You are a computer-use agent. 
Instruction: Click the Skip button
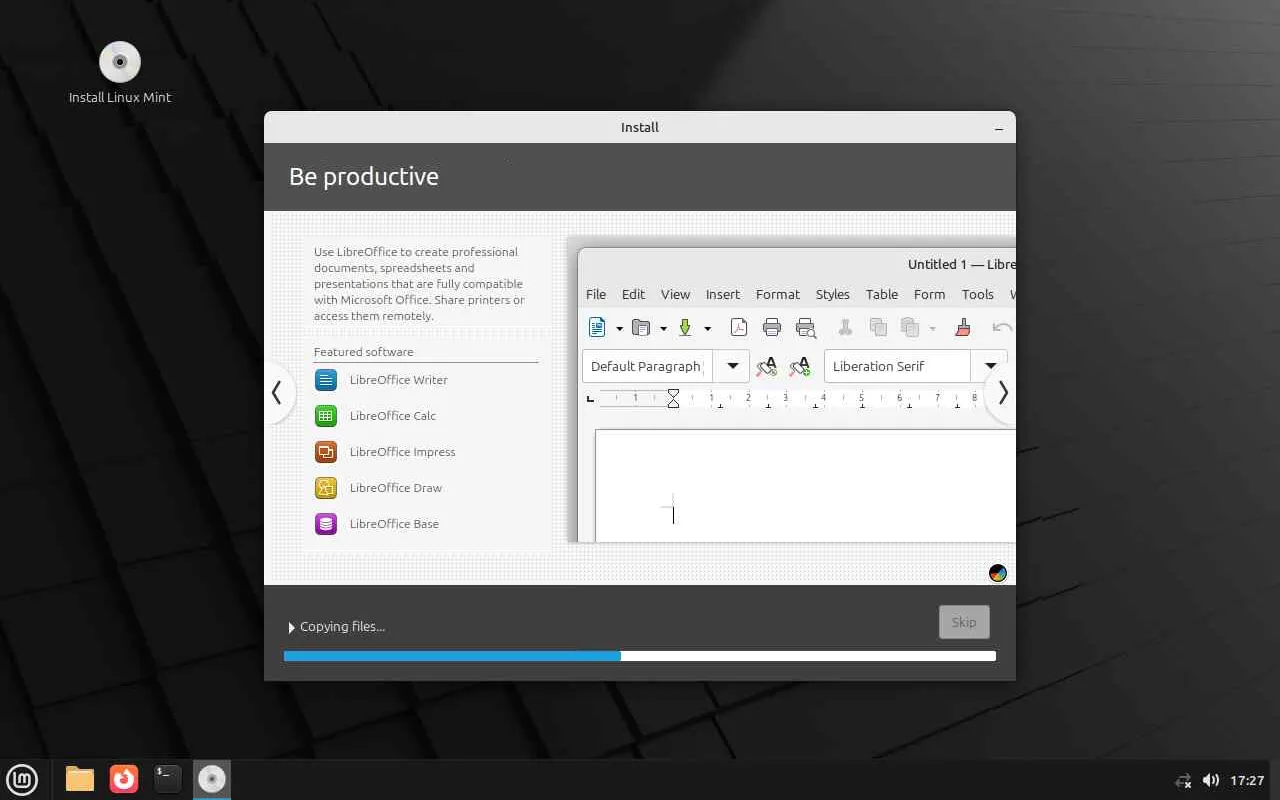(964, 622)
